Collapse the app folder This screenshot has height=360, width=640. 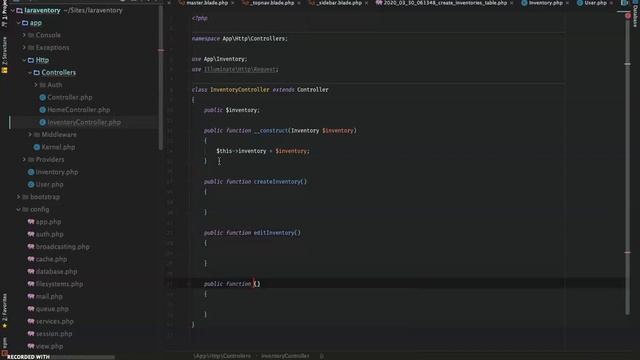pyautogui.click(x=18, y=23)
